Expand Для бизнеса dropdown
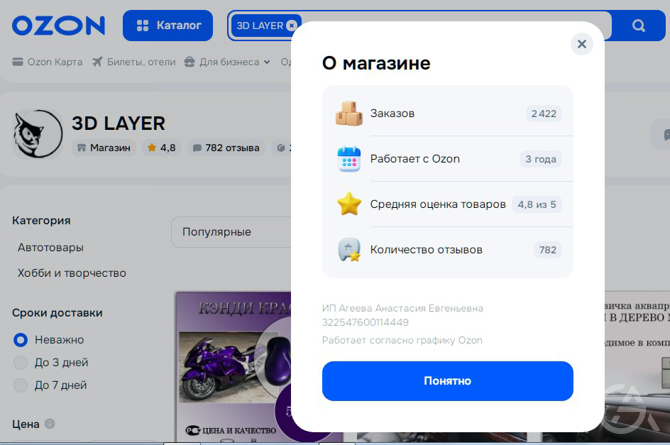The height and width of the screenshot is (445, 670). [227, 62]
